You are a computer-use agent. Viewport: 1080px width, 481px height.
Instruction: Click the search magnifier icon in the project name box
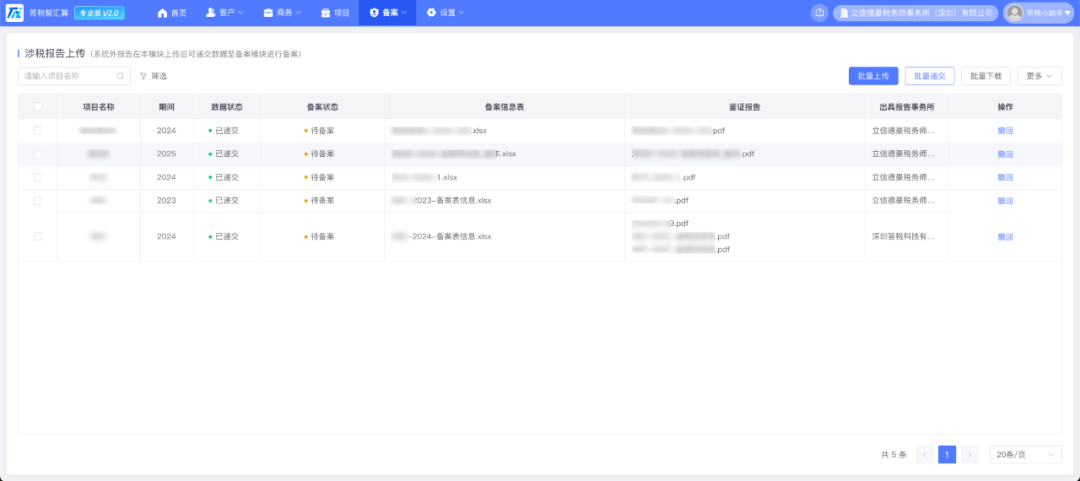(x=120, y=76)
